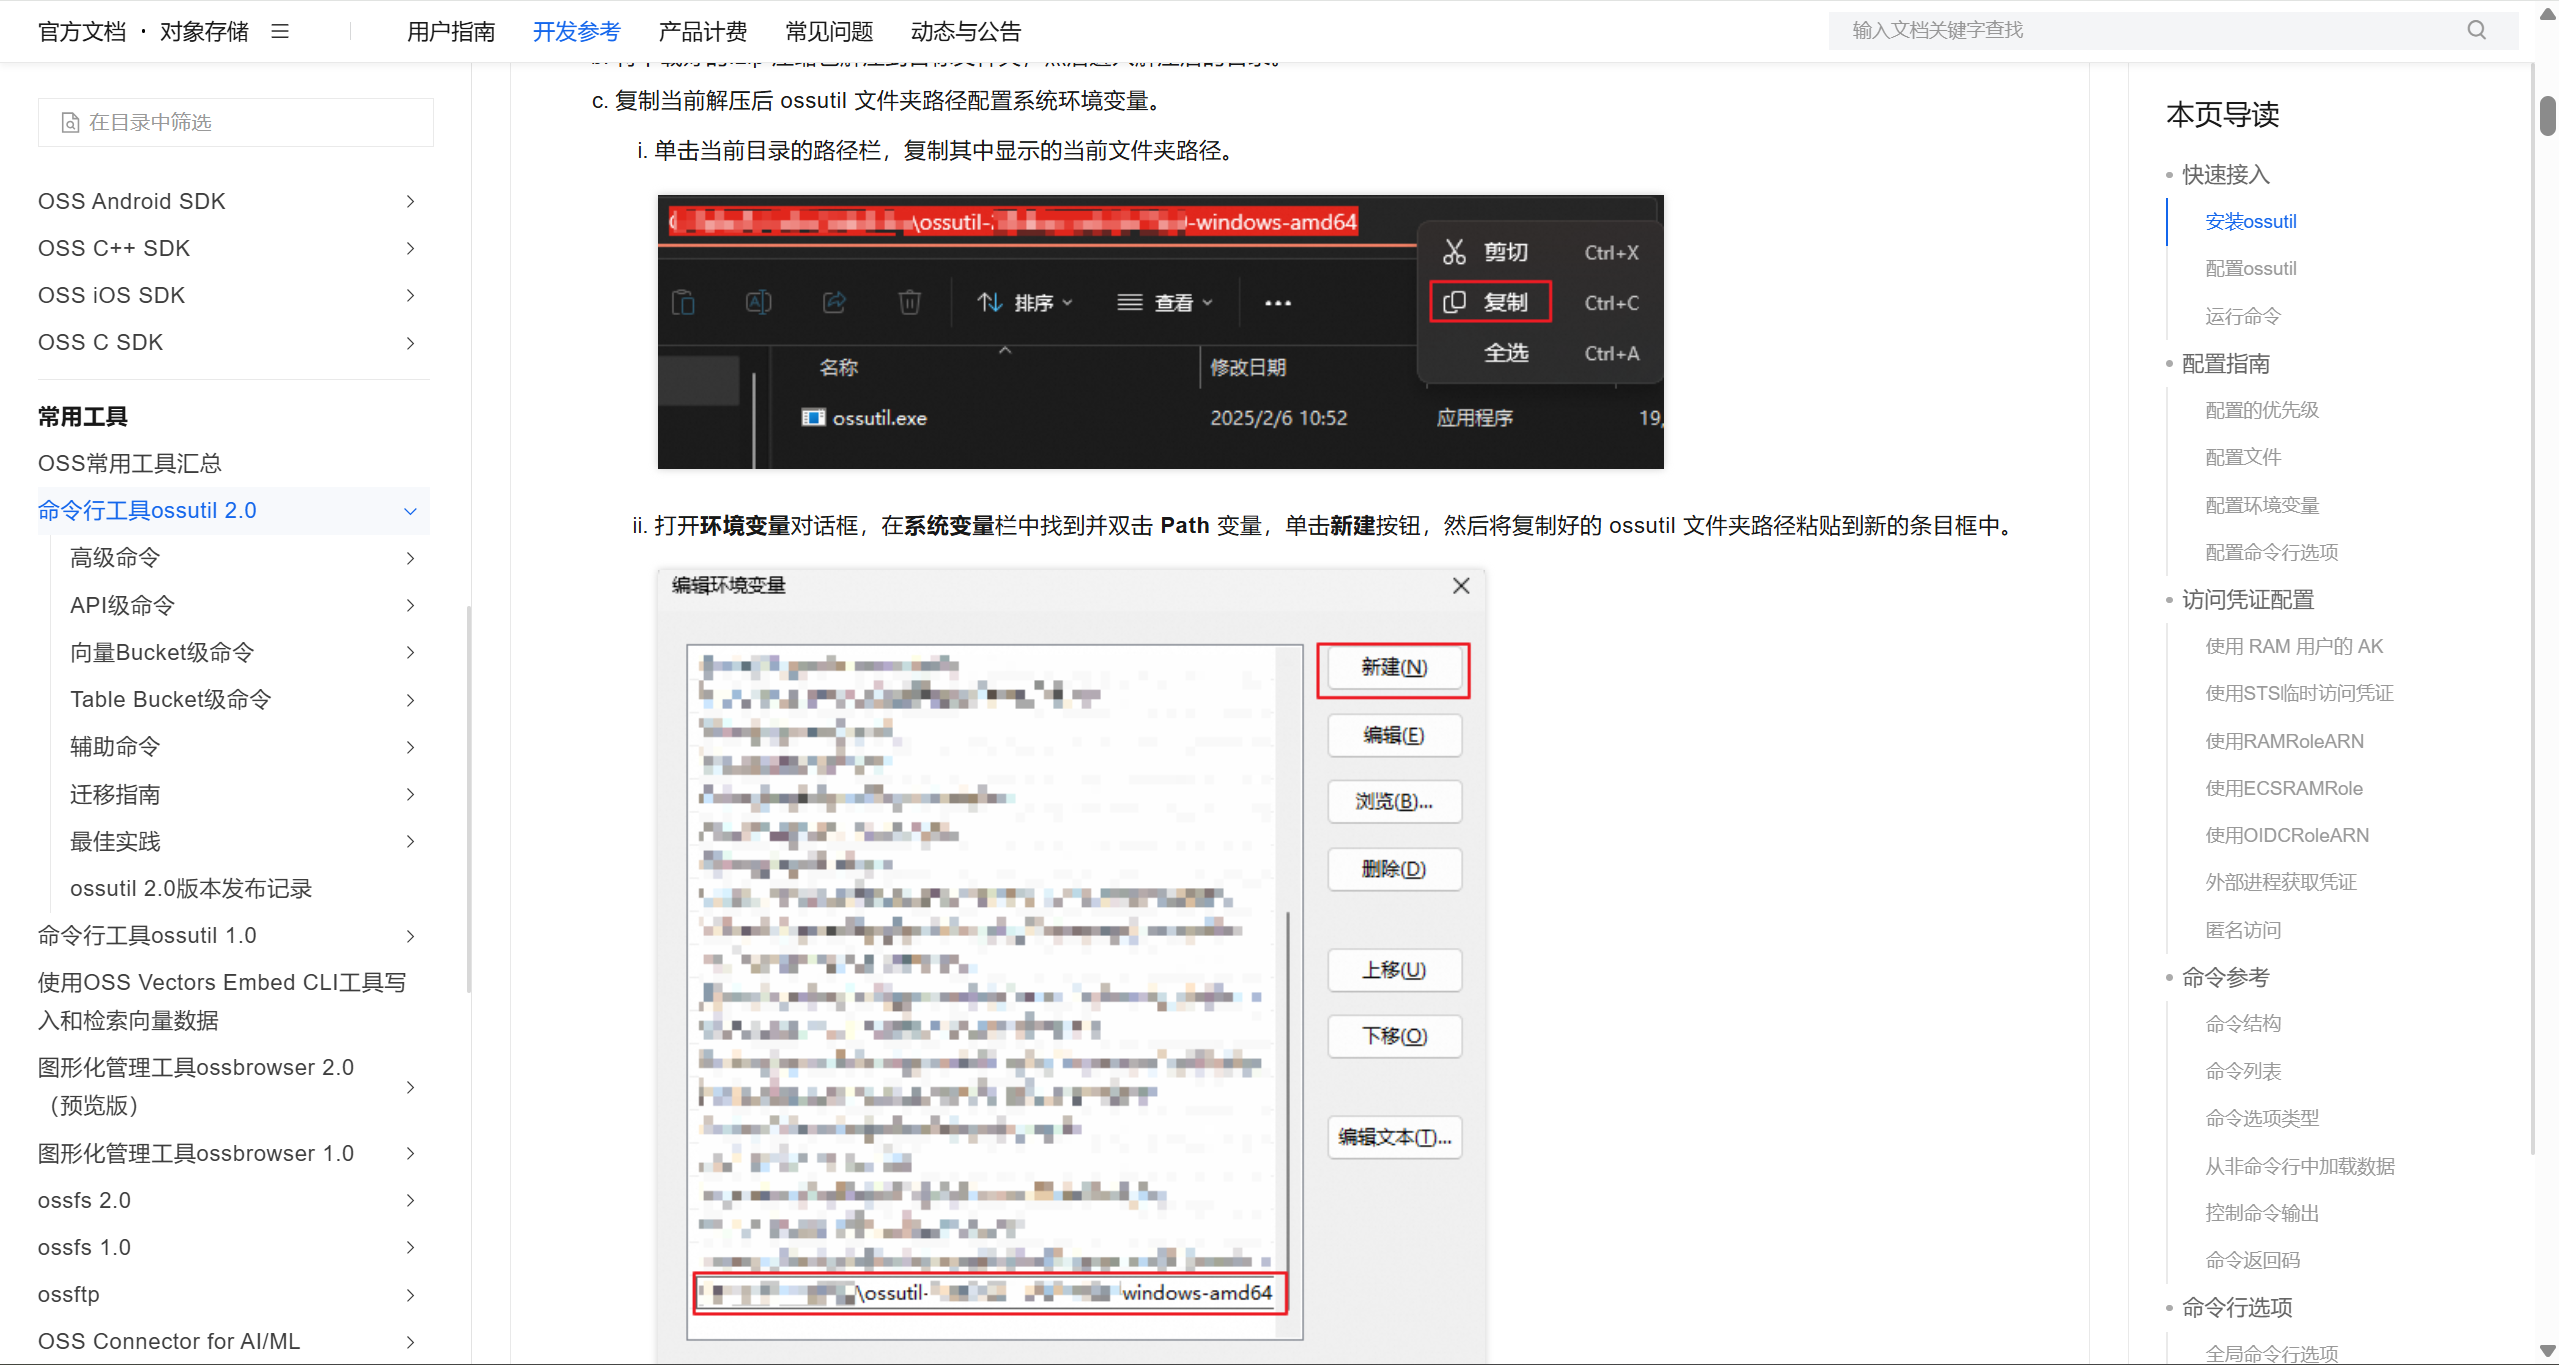
Task: Focus the 在目录中筛选 filter field
Action: [x=236, y=122]
